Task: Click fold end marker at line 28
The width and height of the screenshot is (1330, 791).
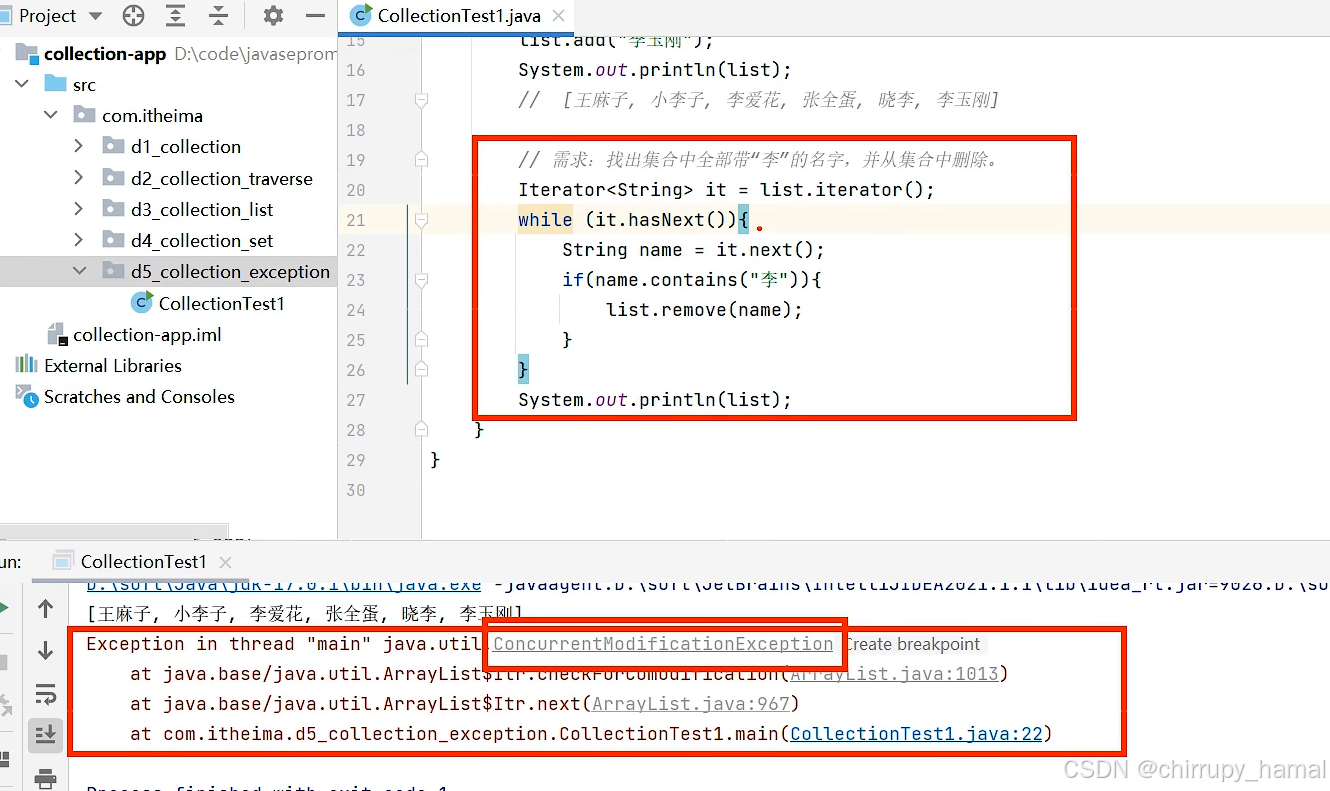Action: pyautogui.click(x=421, y=430)
